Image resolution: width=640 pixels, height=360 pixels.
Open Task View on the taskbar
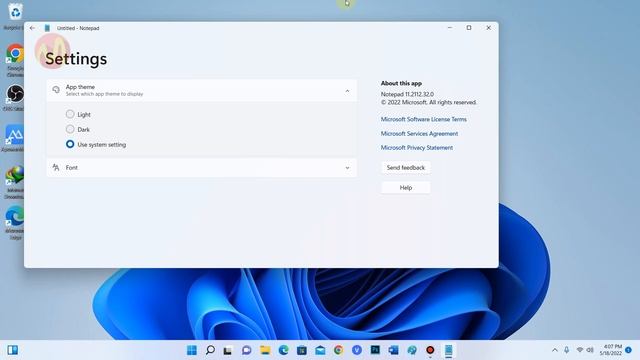[228, 350]
